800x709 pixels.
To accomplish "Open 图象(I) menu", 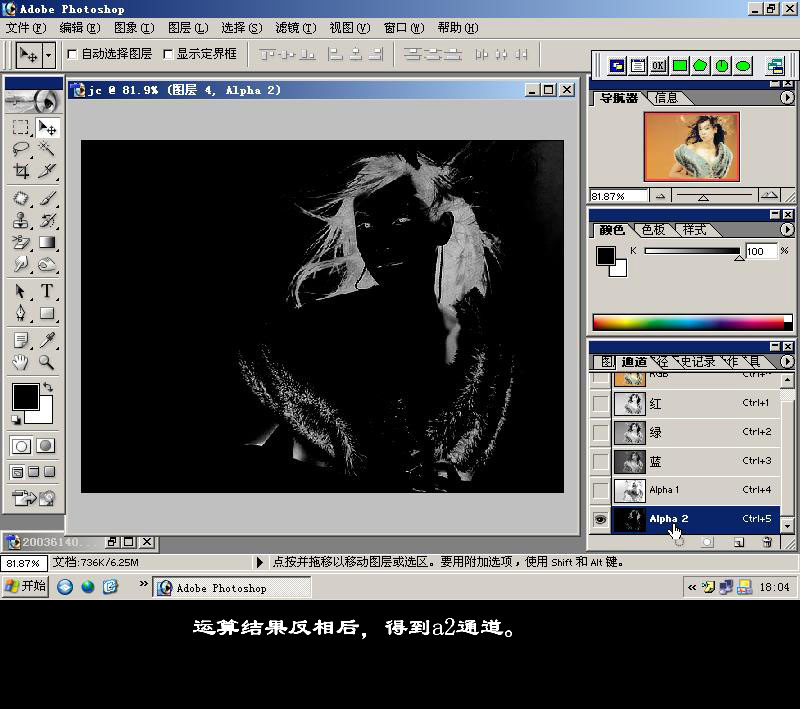I will point(134,28).
